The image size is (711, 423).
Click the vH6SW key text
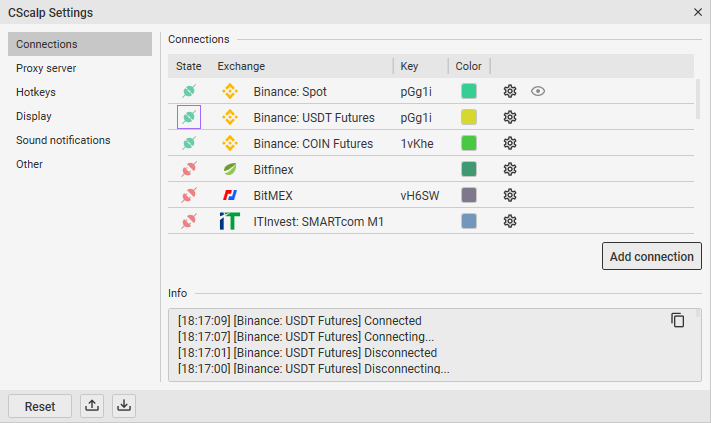click(419, 196)
